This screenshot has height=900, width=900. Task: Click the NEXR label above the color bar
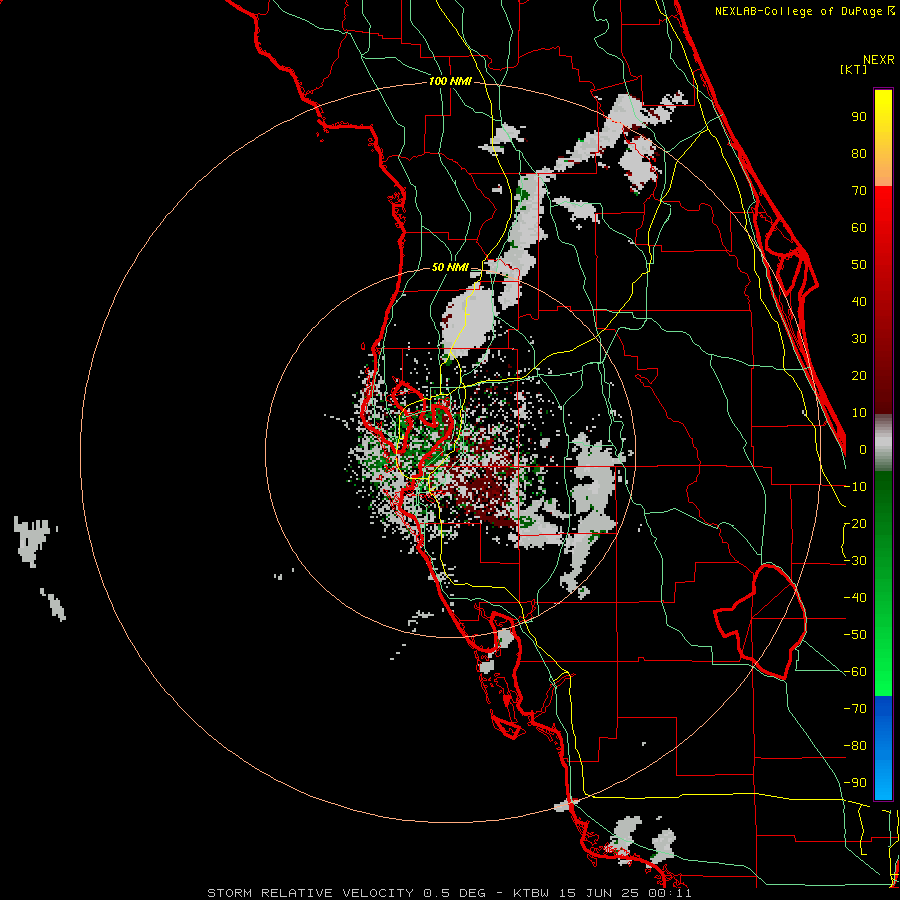[879, 60]
